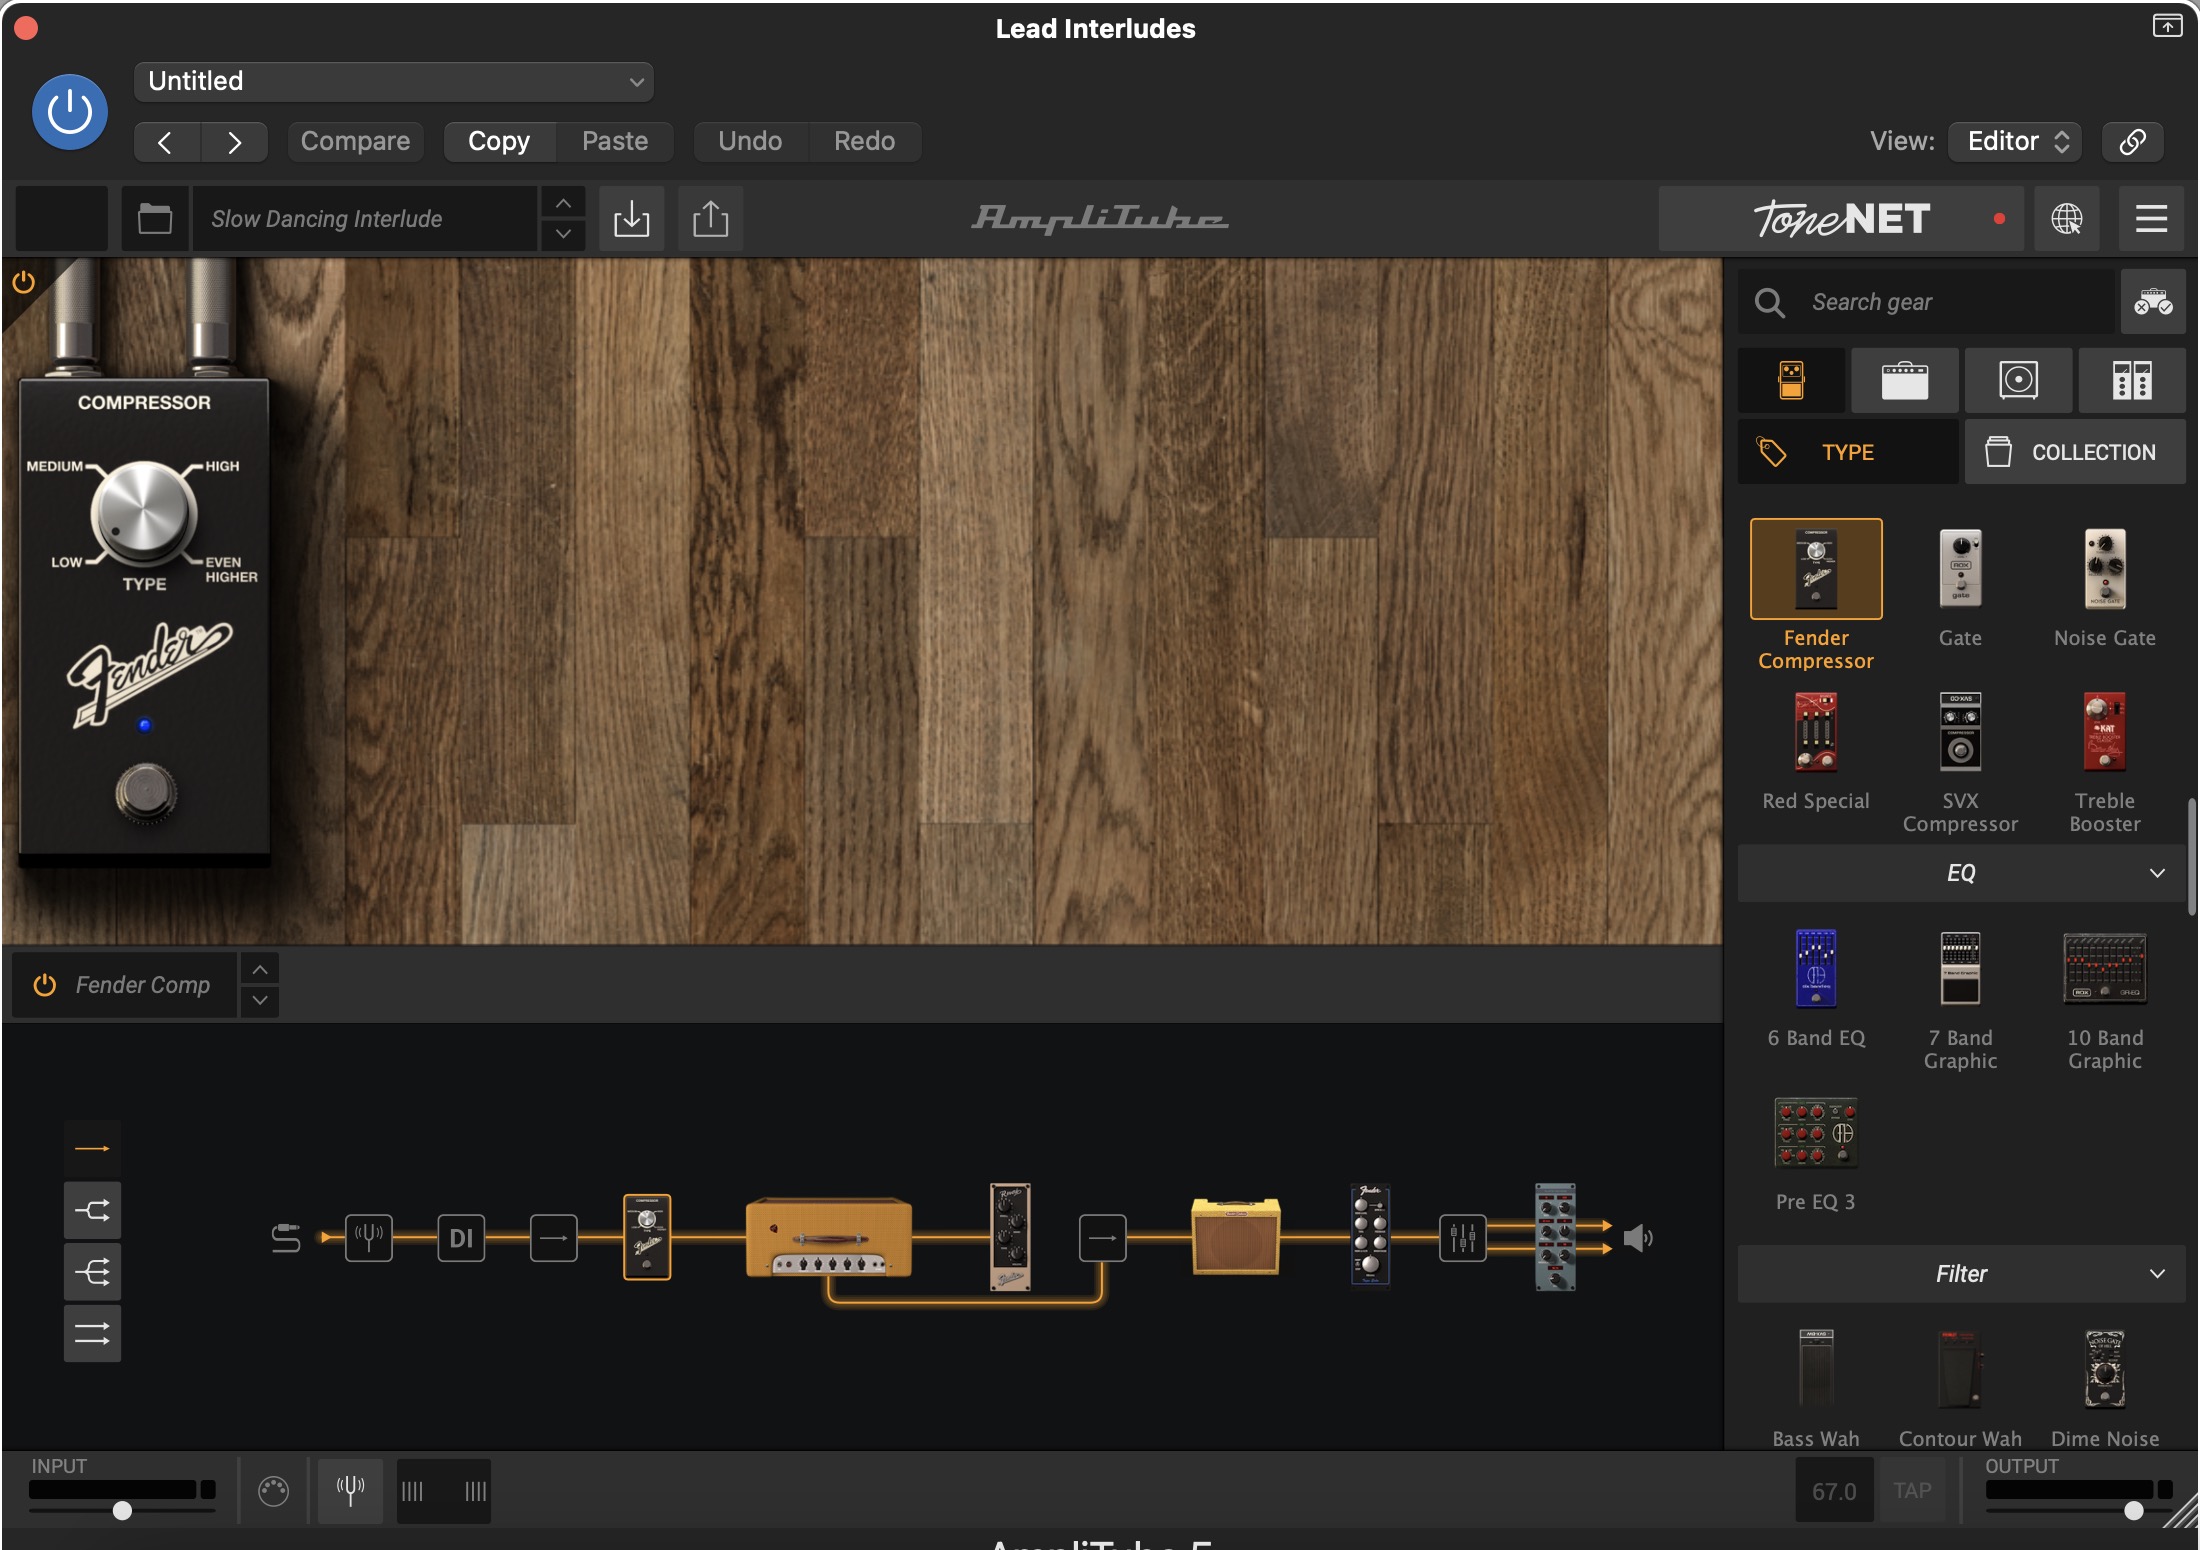The height and width of the screenshot is (1550, 2200).
Task: Select the orange amp head in chain
Action: coord(829,1238)
